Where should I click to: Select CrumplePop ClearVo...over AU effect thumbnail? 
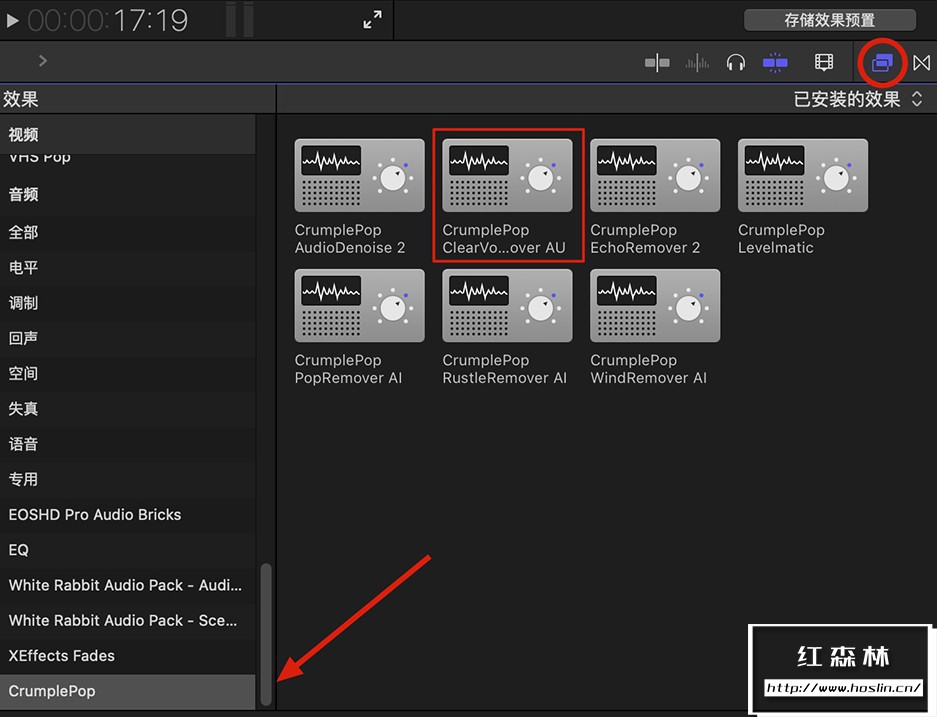(x=507, y=175)
